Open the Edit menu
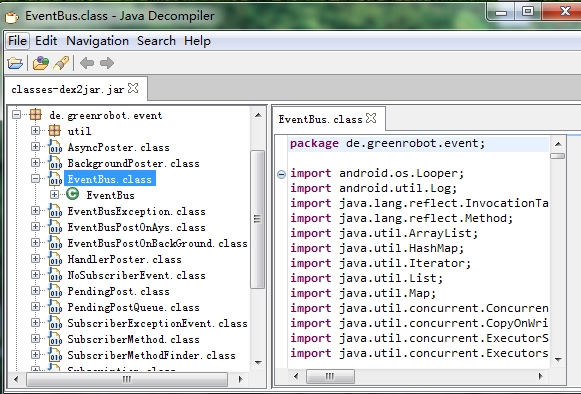 [x=46, y=40]
